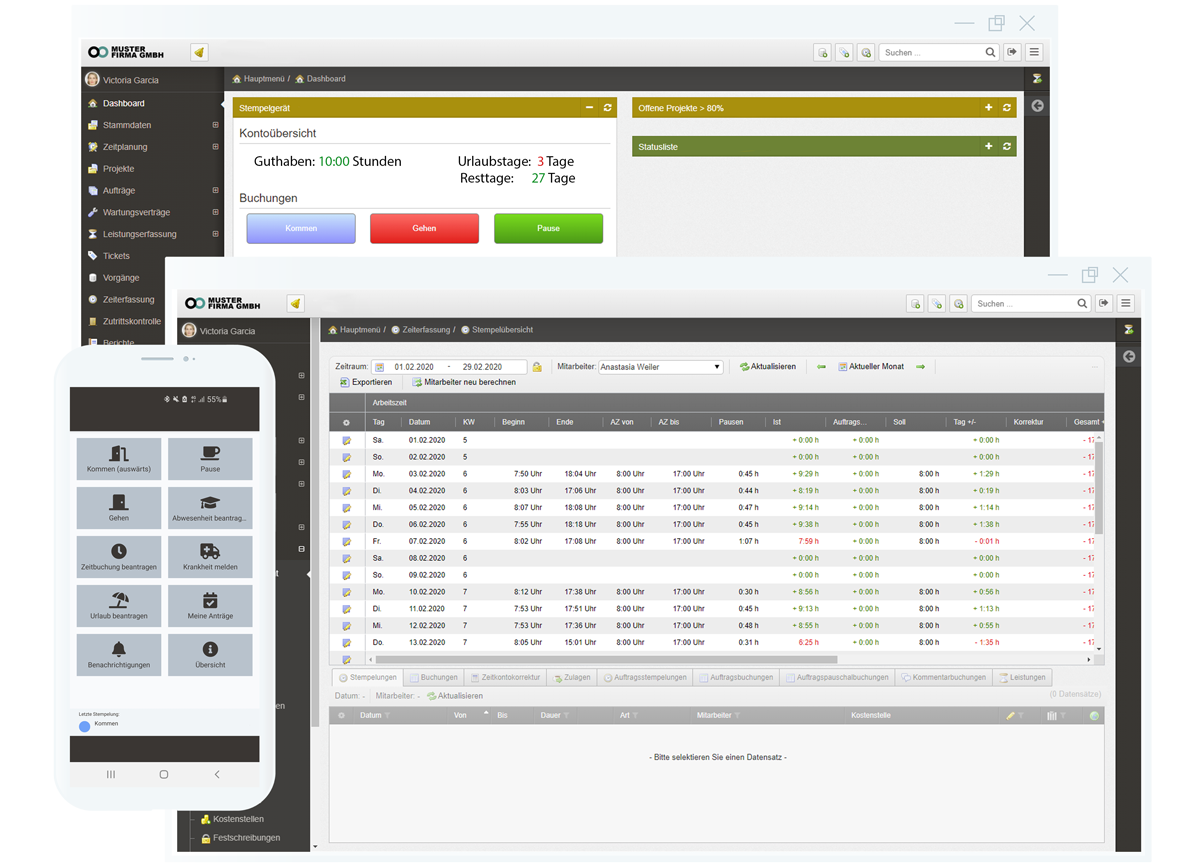Click the green next-month arrow icon
The height and width of the screenshot is (867, 1200).
pyautogui.click(x=920, y=367)
